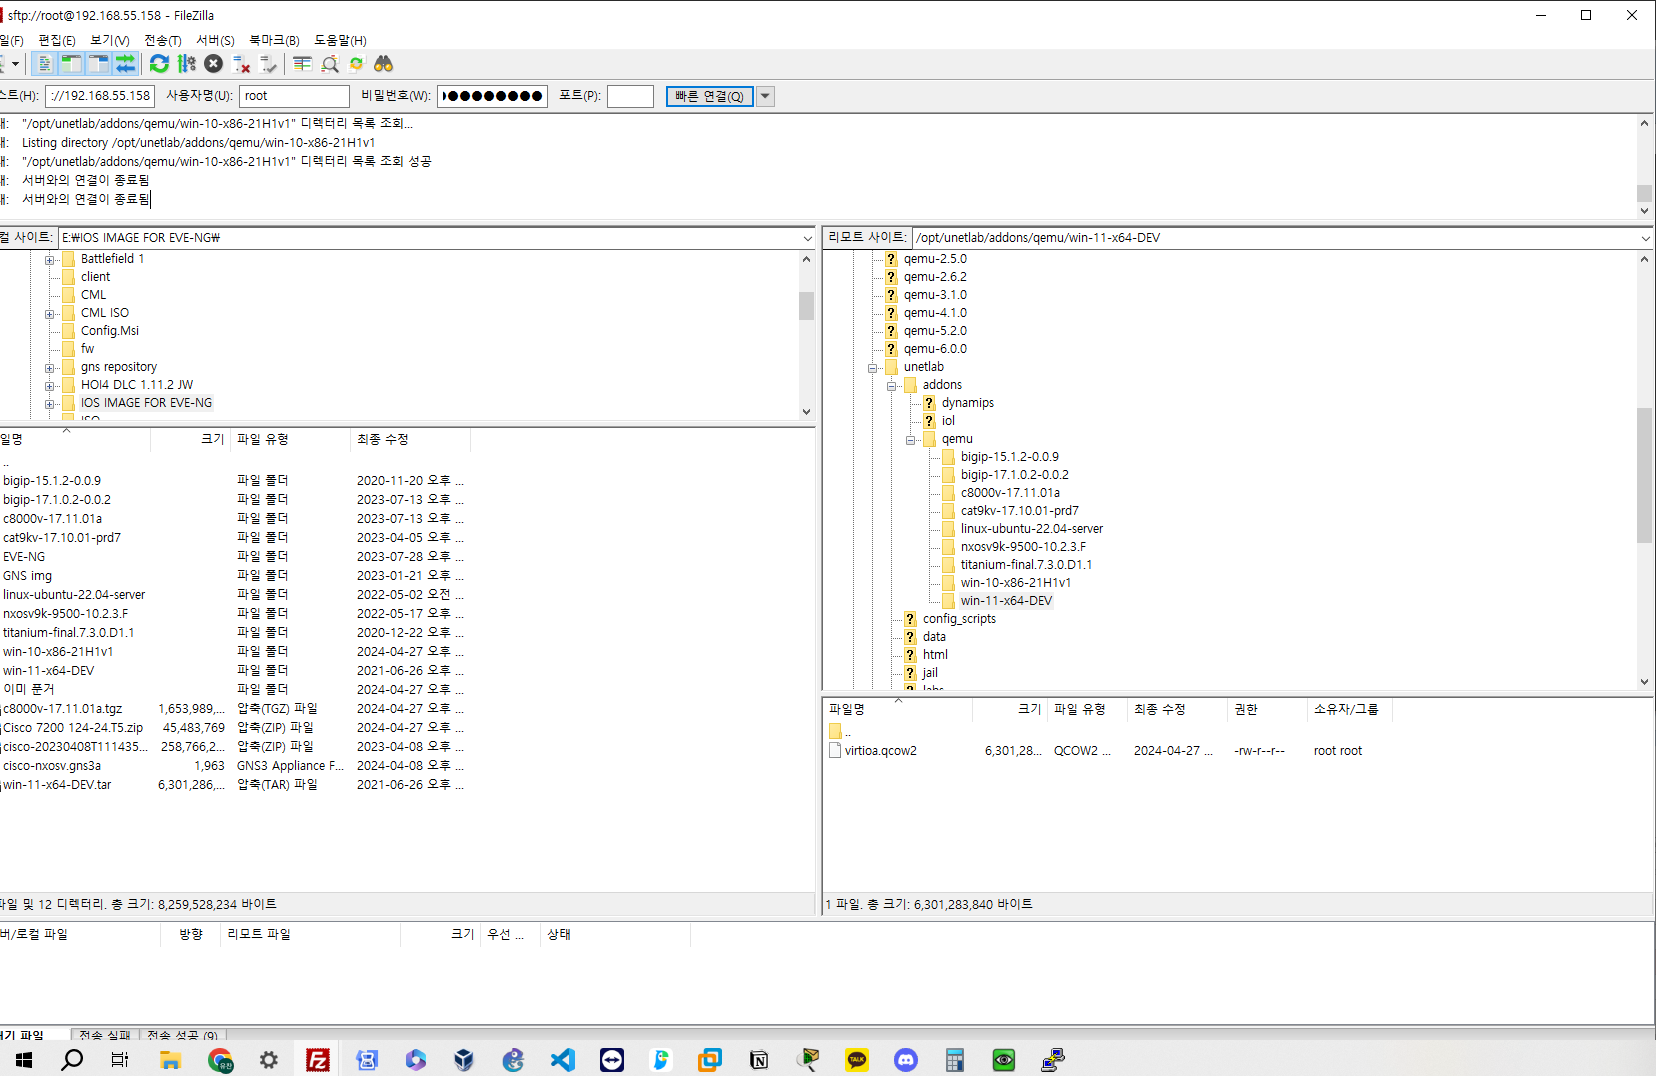Open the Server (서버) menu
This screenshot has width=1656, height=1076.
coord(215,40)
